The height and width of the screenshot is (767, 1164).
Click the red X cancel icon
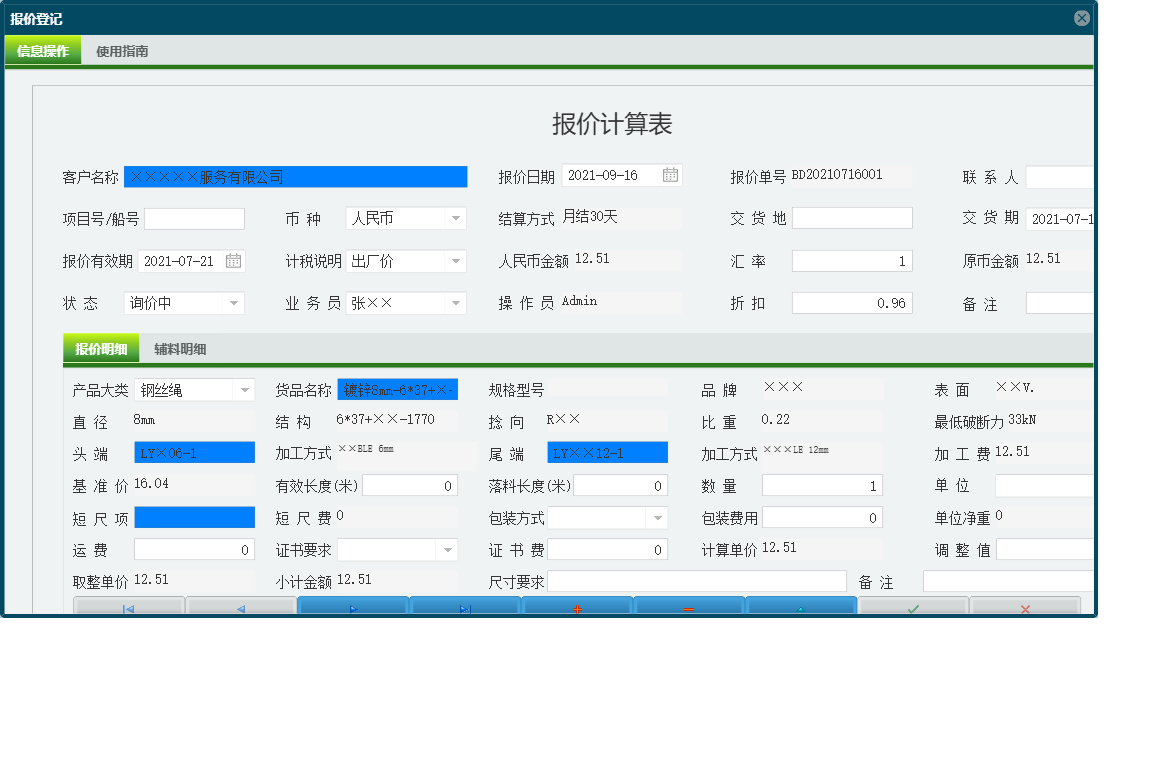pos(1025,606)
